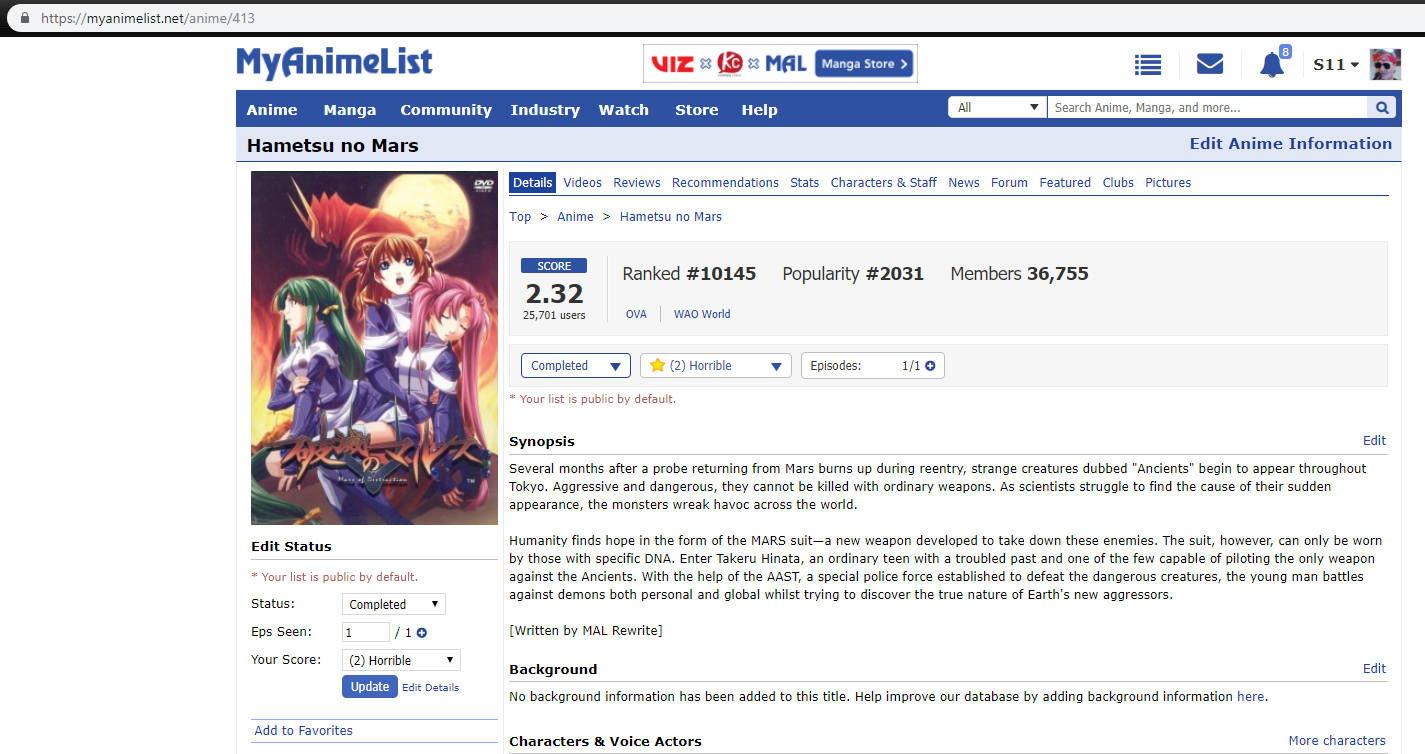Switch to the Characters & Staff tab
Viewport: 1425px width, 754px height.
point(883,183)
